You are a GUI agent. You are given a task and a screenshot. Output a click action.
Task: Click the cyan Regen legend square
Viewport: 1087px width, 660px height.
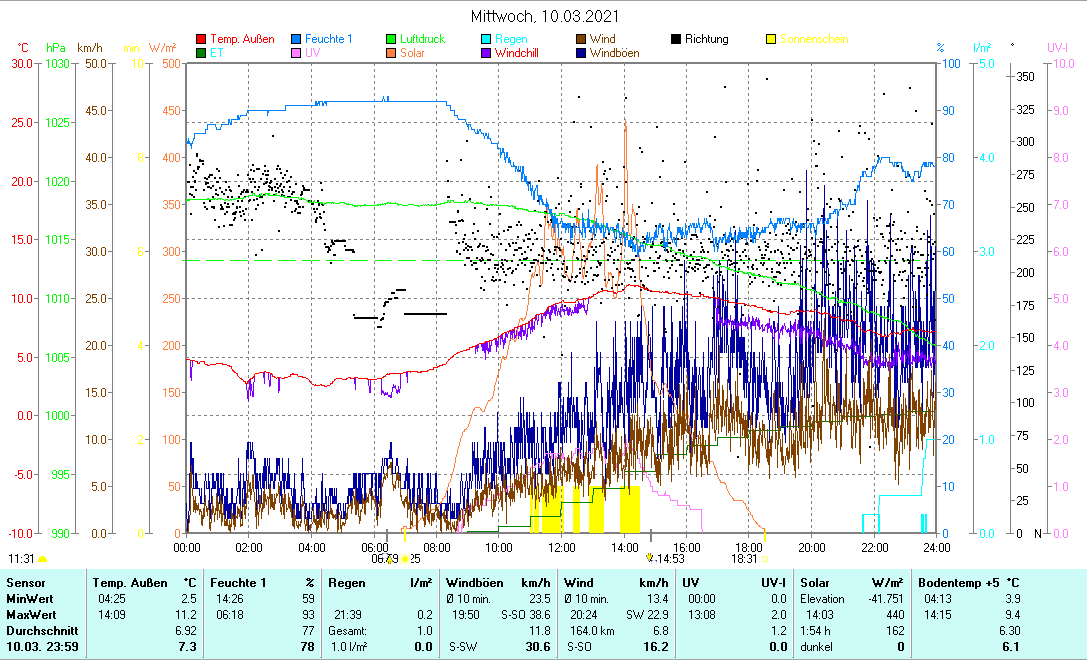point(487,40)
